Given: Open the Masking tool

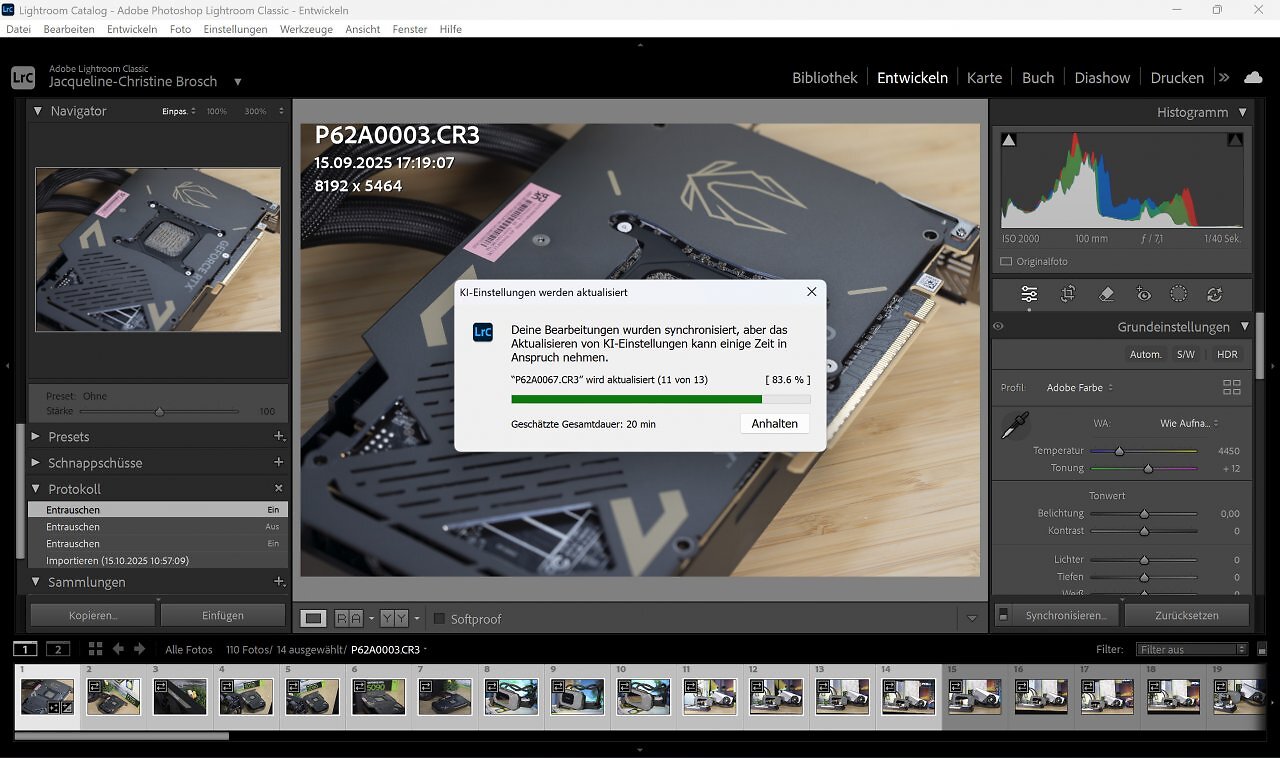Looking at the screenshot, I should (1179, 294).
